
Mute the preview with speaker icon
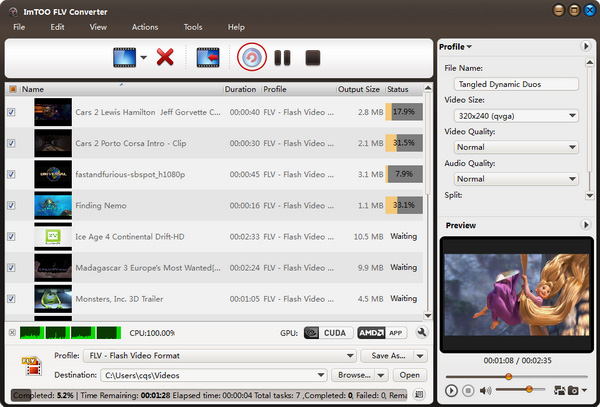(485, 391)
